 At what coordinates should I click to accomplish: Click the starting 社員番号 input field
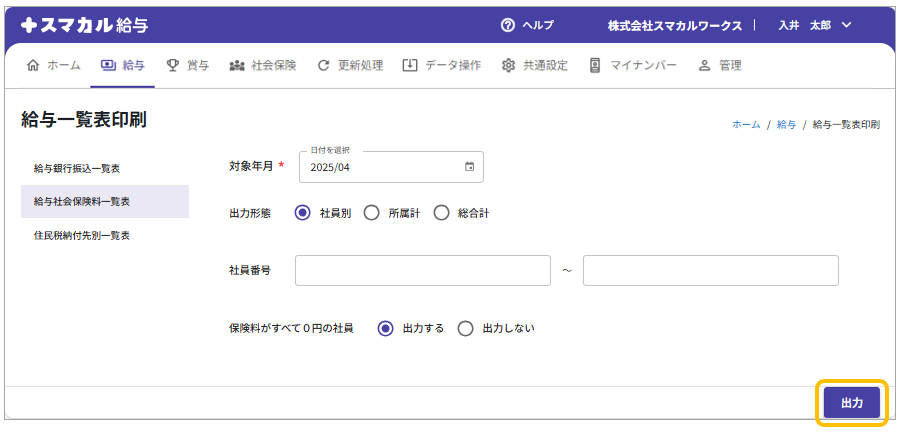tap(423, 270)
